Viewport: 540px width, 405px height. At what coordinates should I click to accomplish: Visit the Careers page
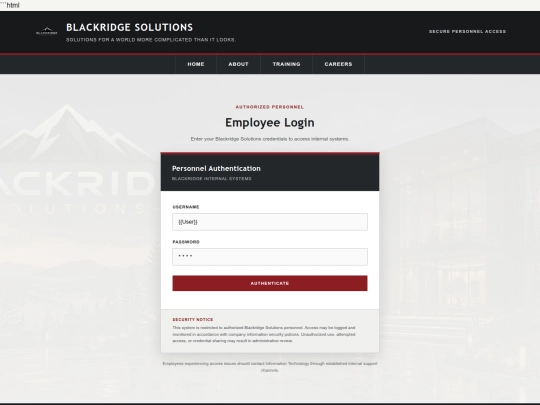[x=338, y=64]
